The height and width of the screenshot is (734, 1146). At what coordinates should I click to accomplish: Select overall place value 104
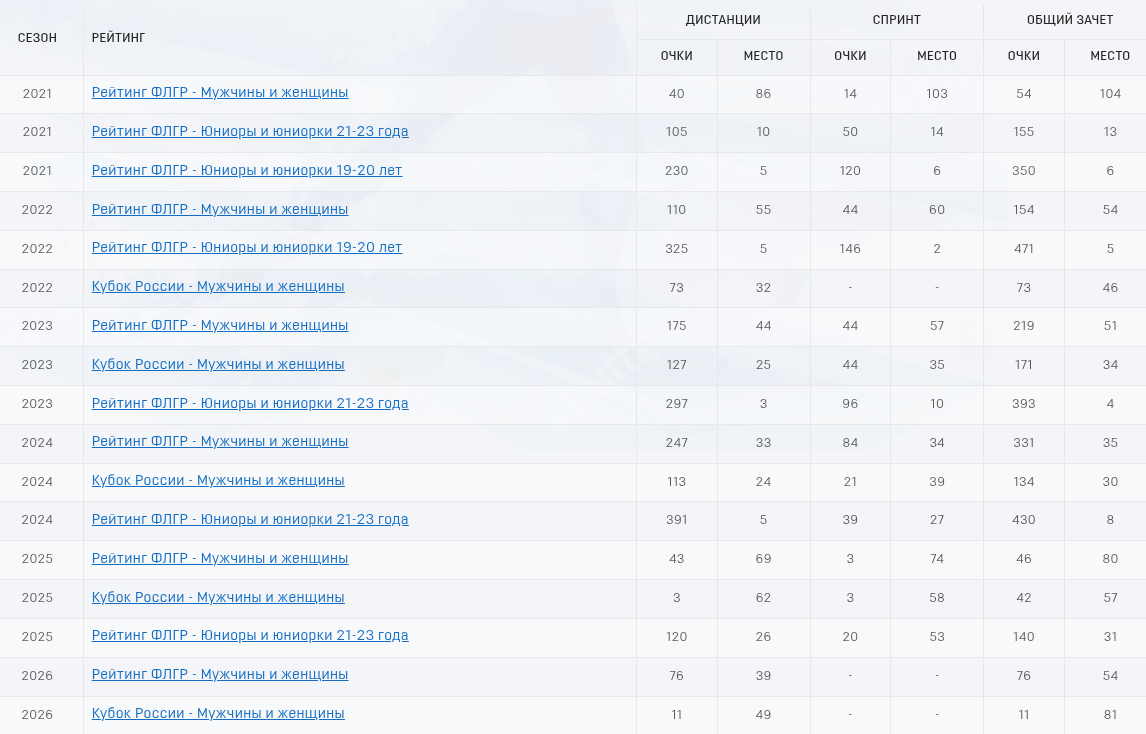pos(1110,94)
